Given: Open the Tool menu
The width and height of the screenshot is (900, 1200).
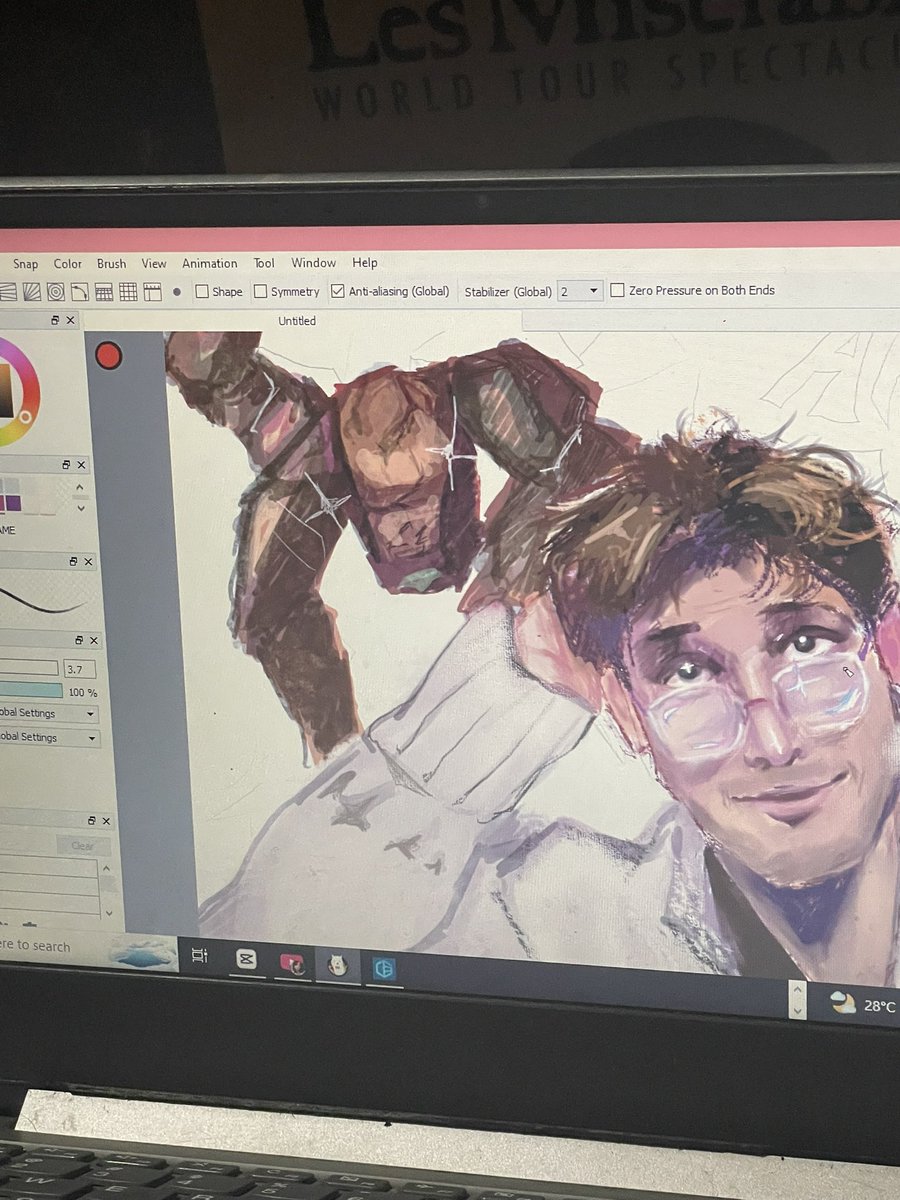Looking at the screenshot, I should point(264,263).
